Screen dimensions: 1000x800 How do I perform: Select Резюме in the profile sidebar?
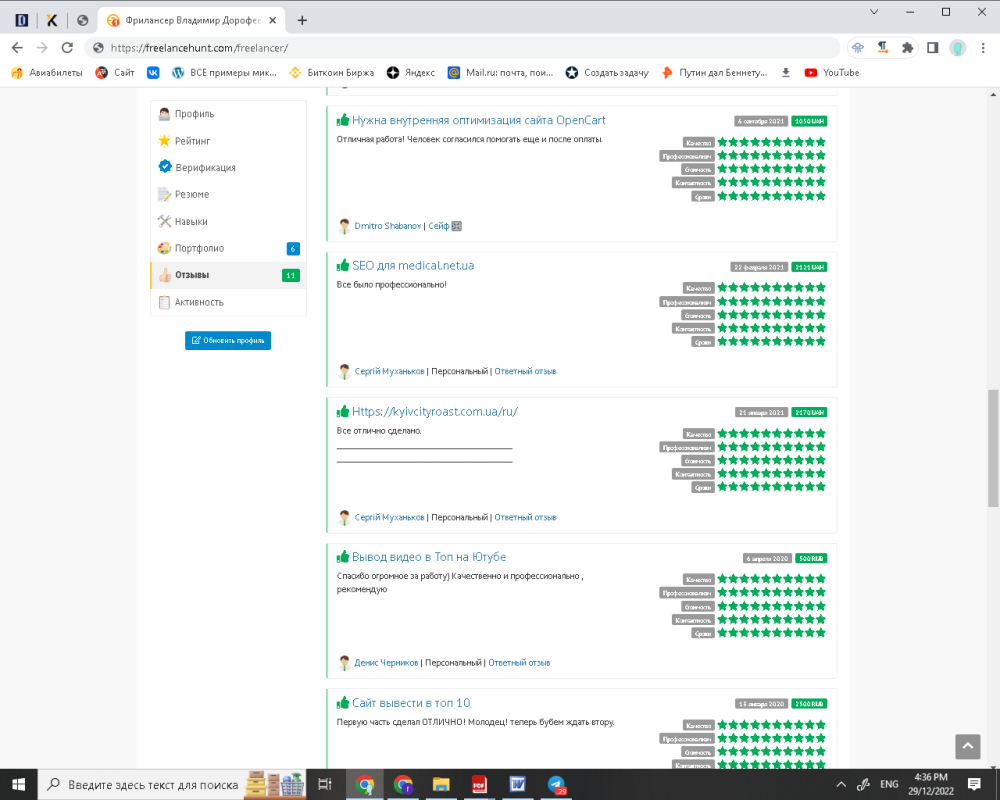click(x=192, y=194)
